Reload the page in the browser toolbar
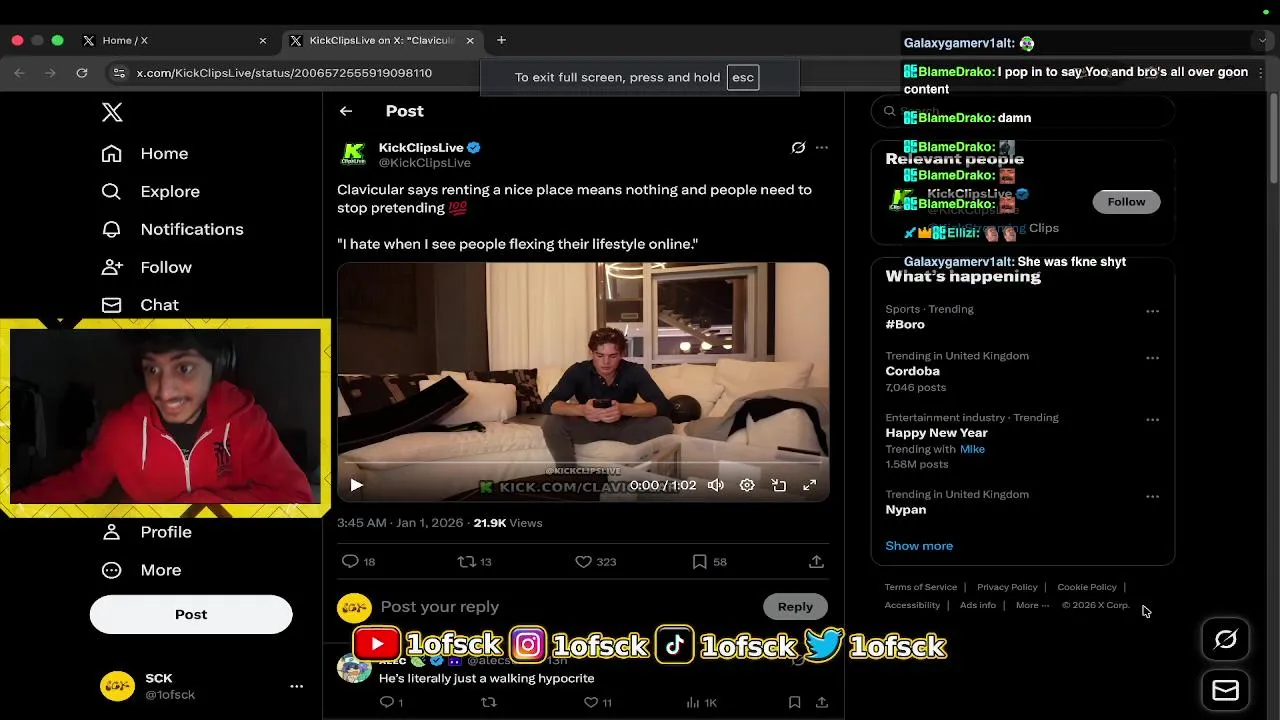The image size is (1280, 720). pyautogui.click(x=82, y=73)
